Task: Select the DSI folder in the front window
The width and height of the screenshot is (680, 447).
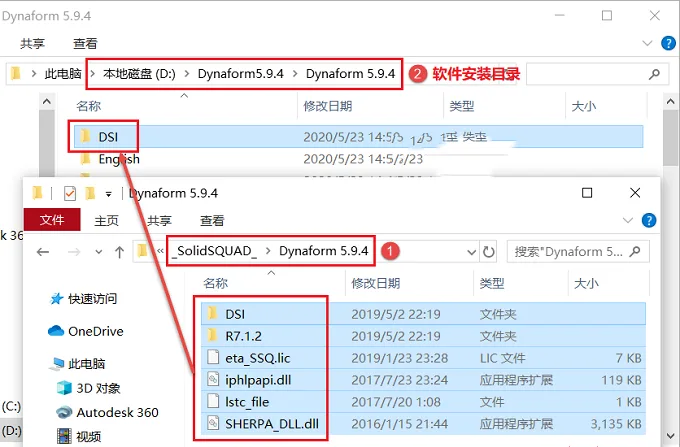Action: (423, 314)
